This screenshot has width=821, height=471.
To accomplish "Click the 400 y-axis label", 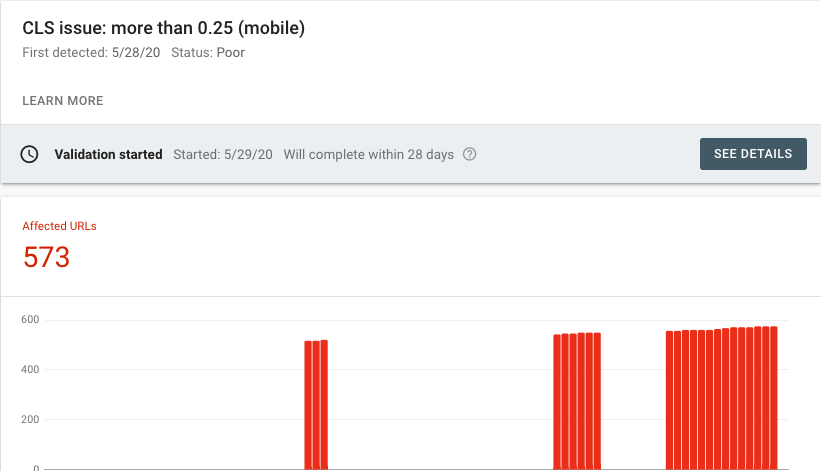I will pos(30,369).
